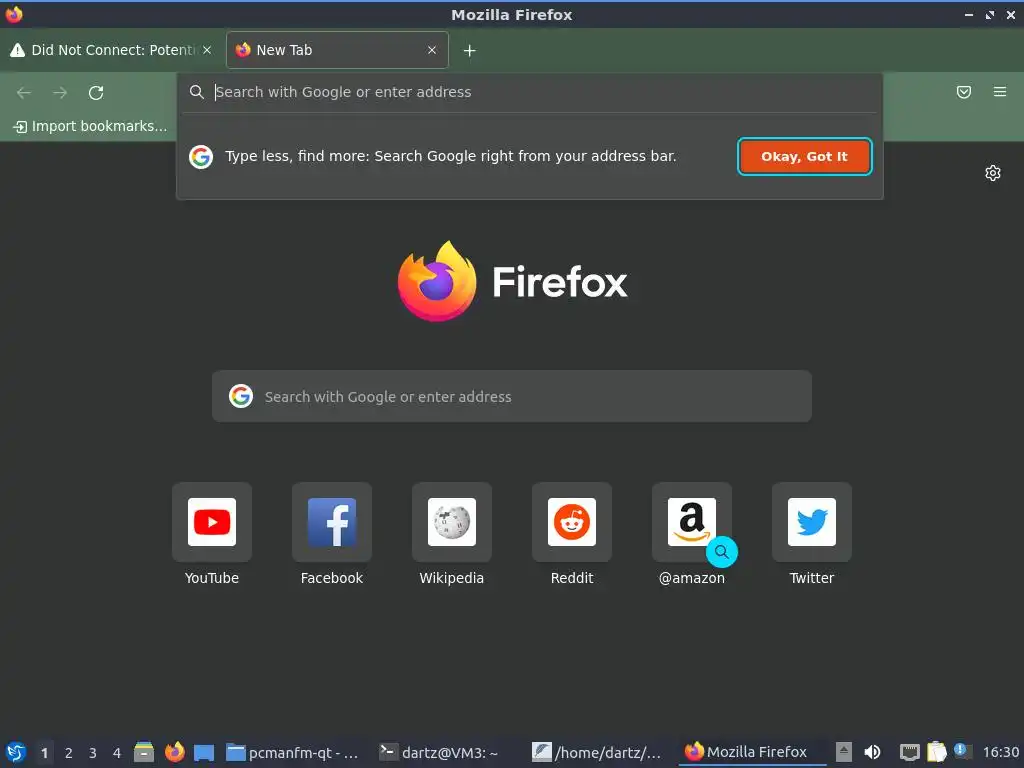Open the Firefox hamburger menu
The image size is (1024, 768).
(1000, 92)
